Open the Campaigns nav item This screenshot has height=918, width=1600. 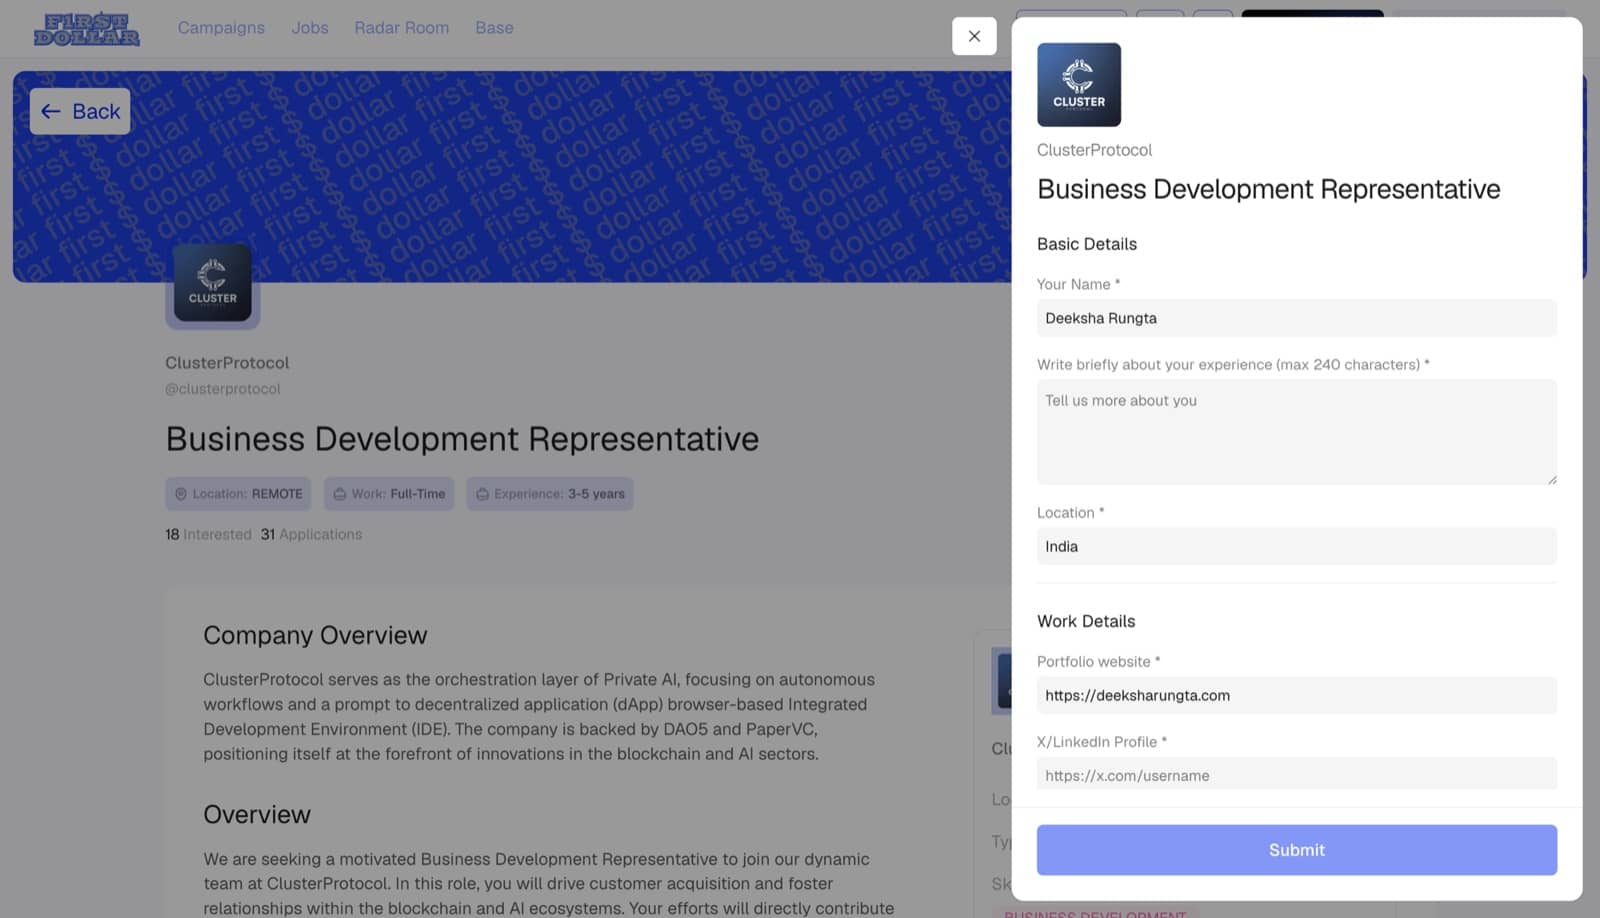pos(221,28)
